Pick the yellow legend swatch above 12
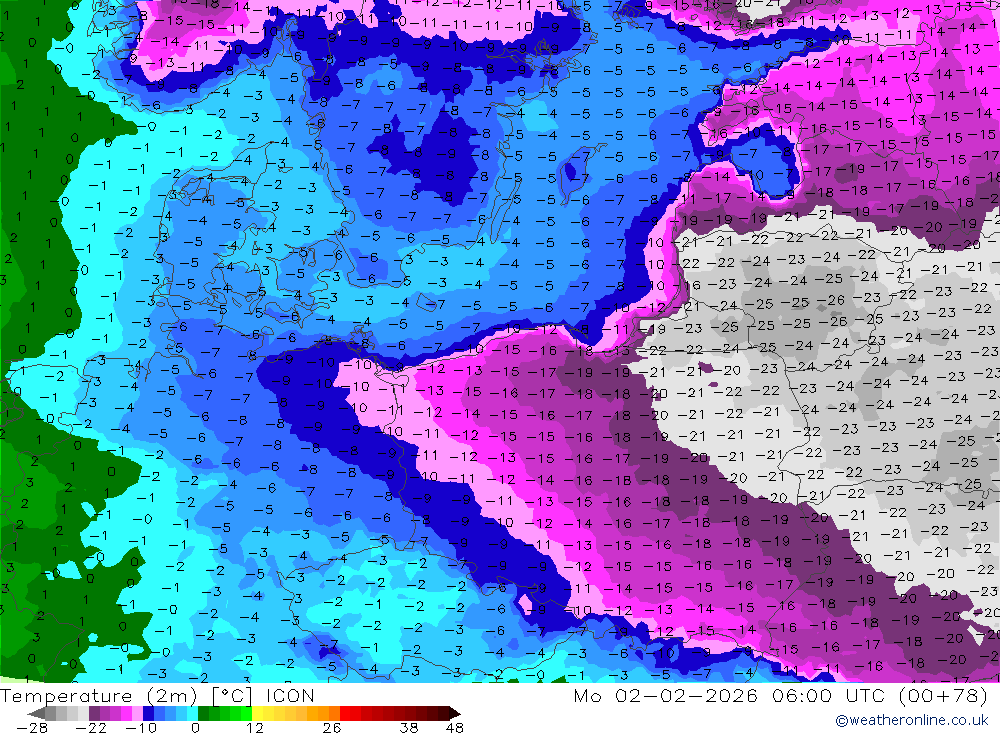Image resolution: width=1000 pixels, height=733 pixels. click(x=257, y=713)
